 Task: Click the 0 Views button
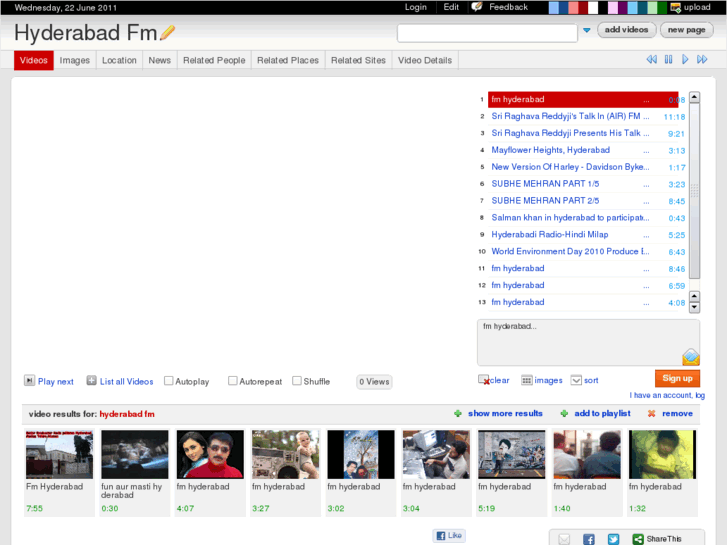click(x=374, y=382)
